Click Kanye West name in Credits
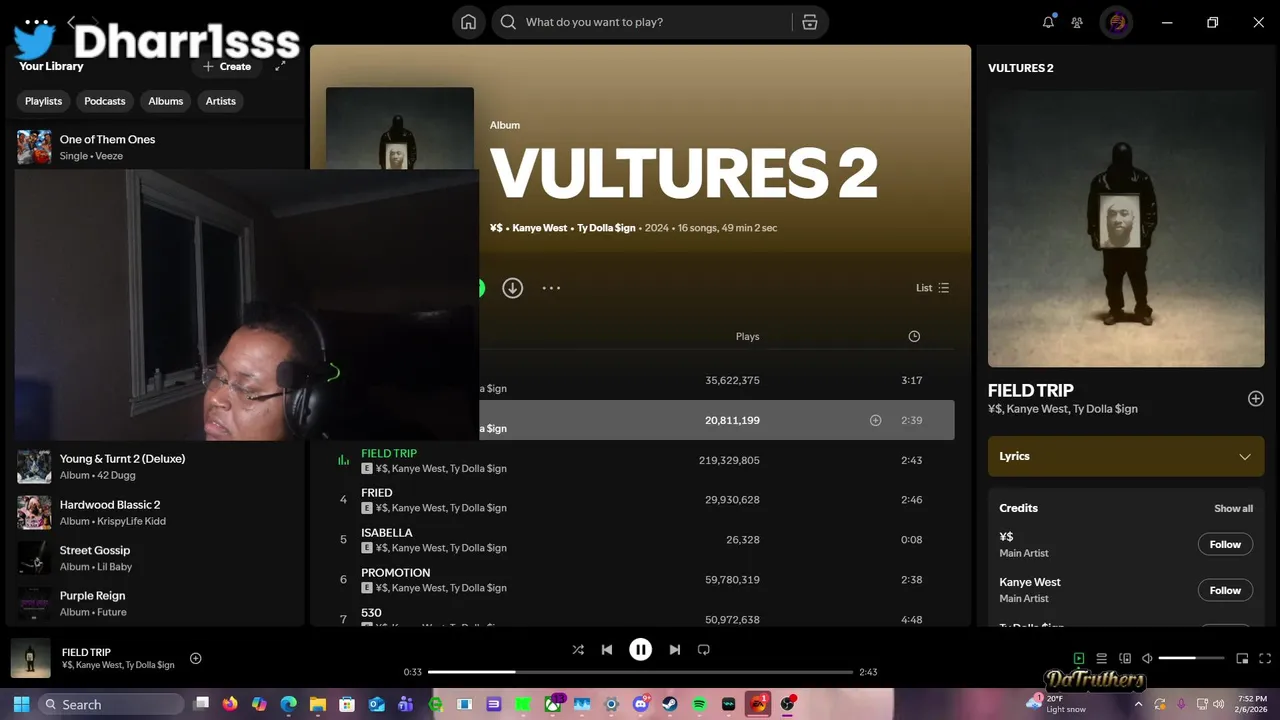 [x=1030, y=582]
